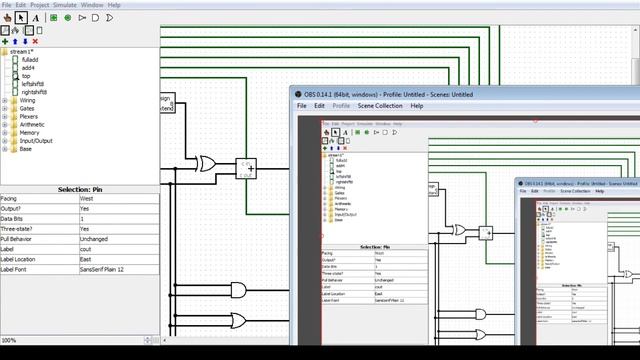Viewport: 640px width, 360px height.
Task: Click the blue down arrow move circuit icon
Action: coord(25,42)
